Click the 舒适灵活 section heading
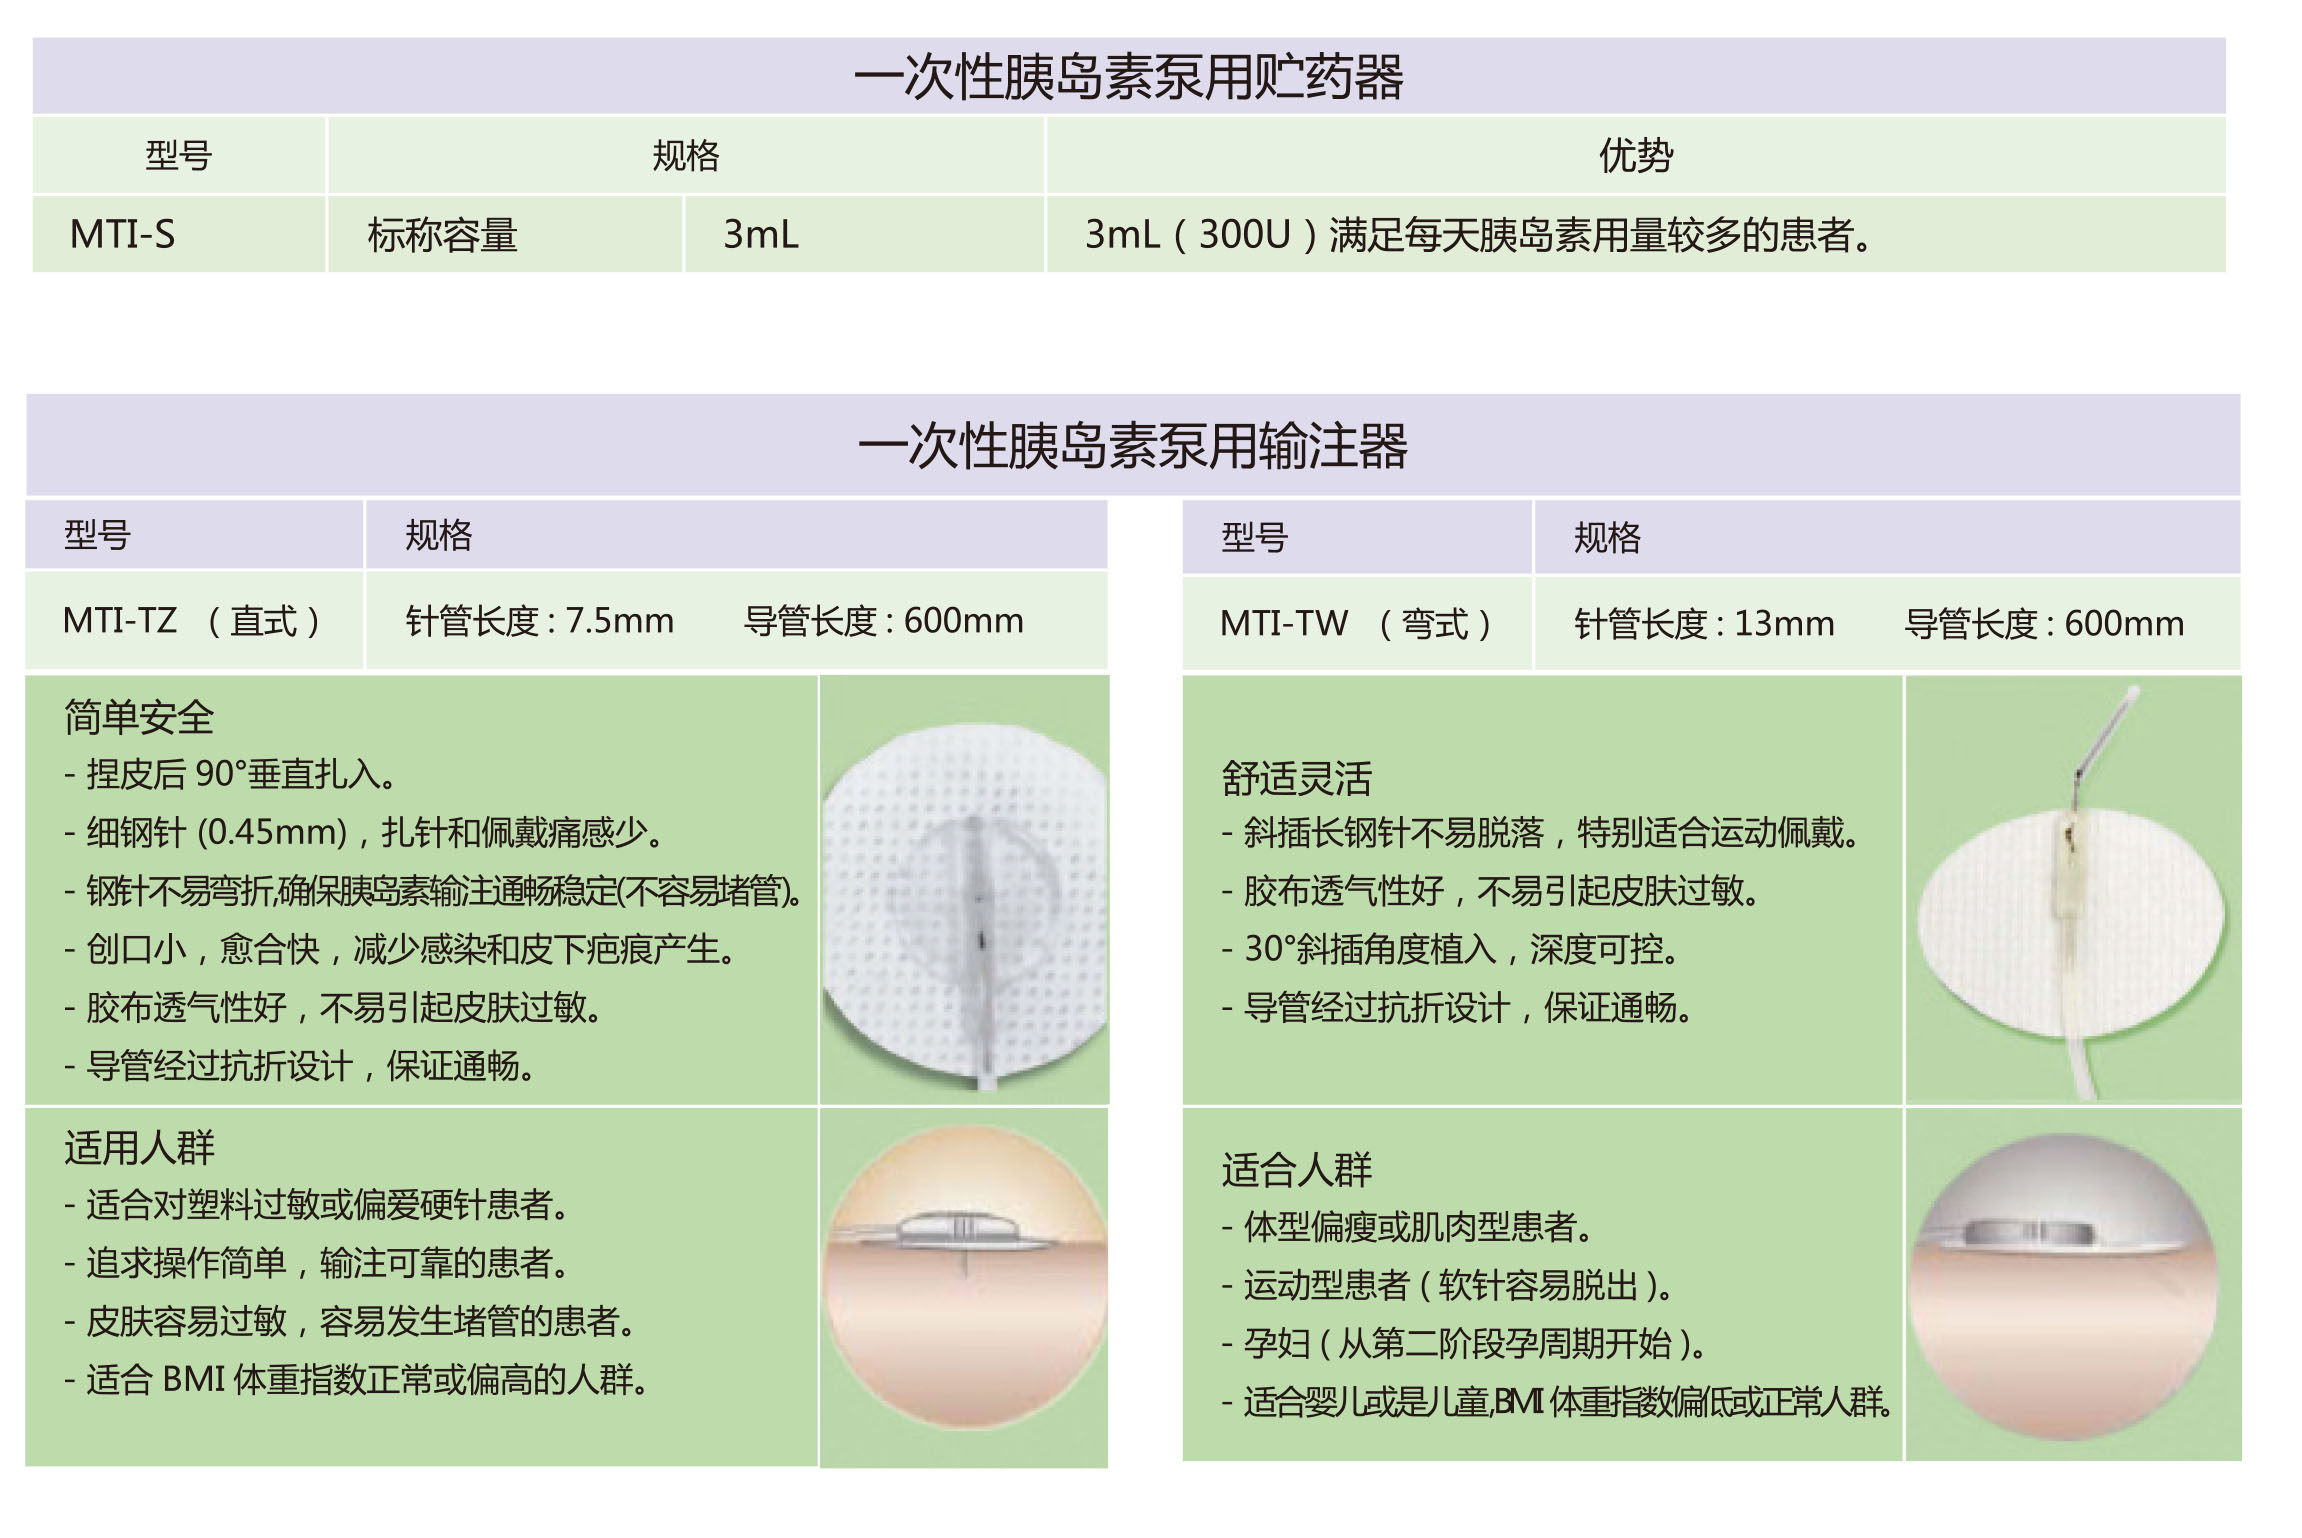This screenshot has width=2302, height=1538. point(1296,778)
